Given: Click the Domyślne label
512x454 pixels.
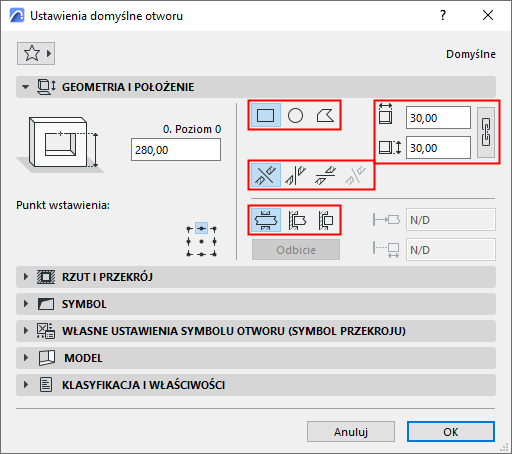Looking at the screenshot, I should point(471,54).
